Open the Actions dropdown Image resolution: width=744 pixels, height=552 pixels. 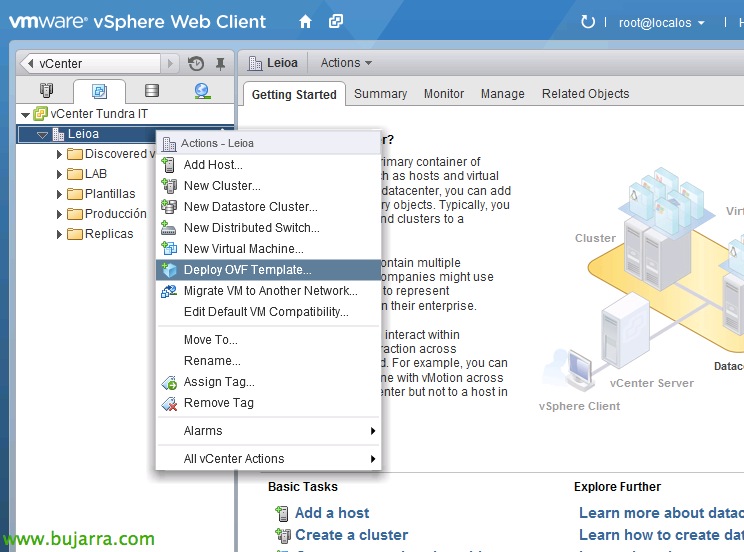346,63
